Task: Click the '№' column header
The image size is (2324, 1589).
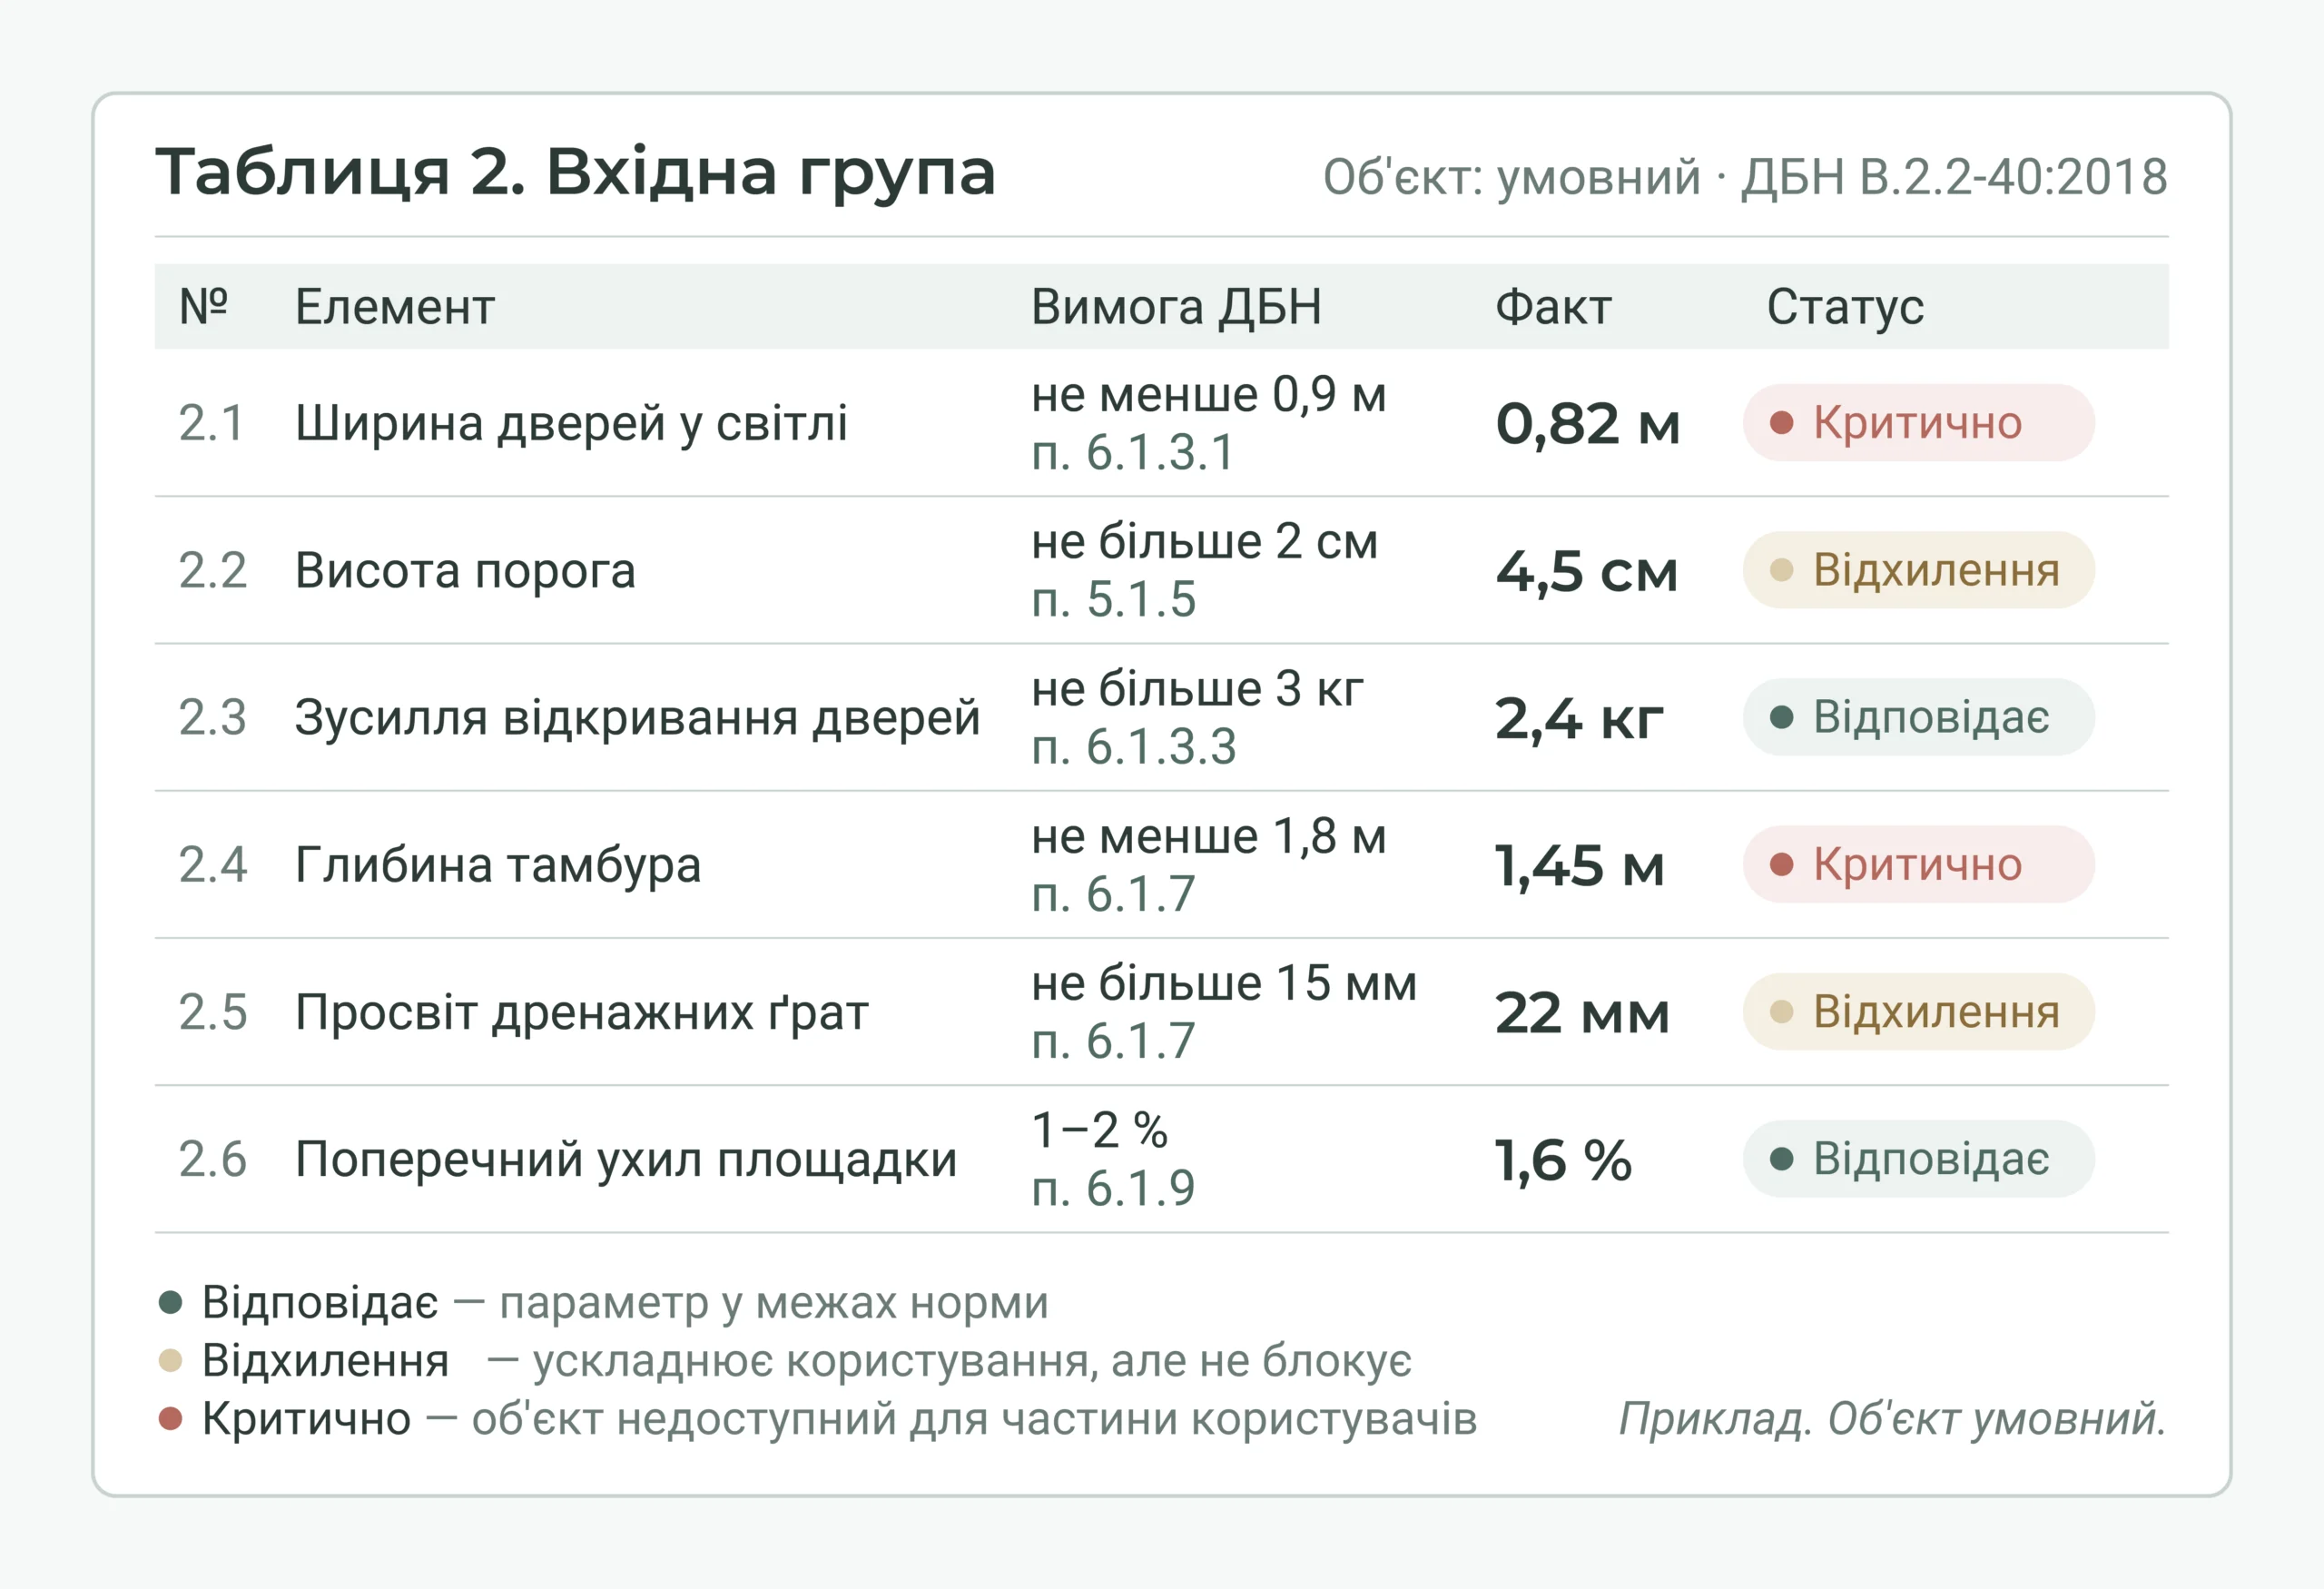Action: [x=203, y=306]
